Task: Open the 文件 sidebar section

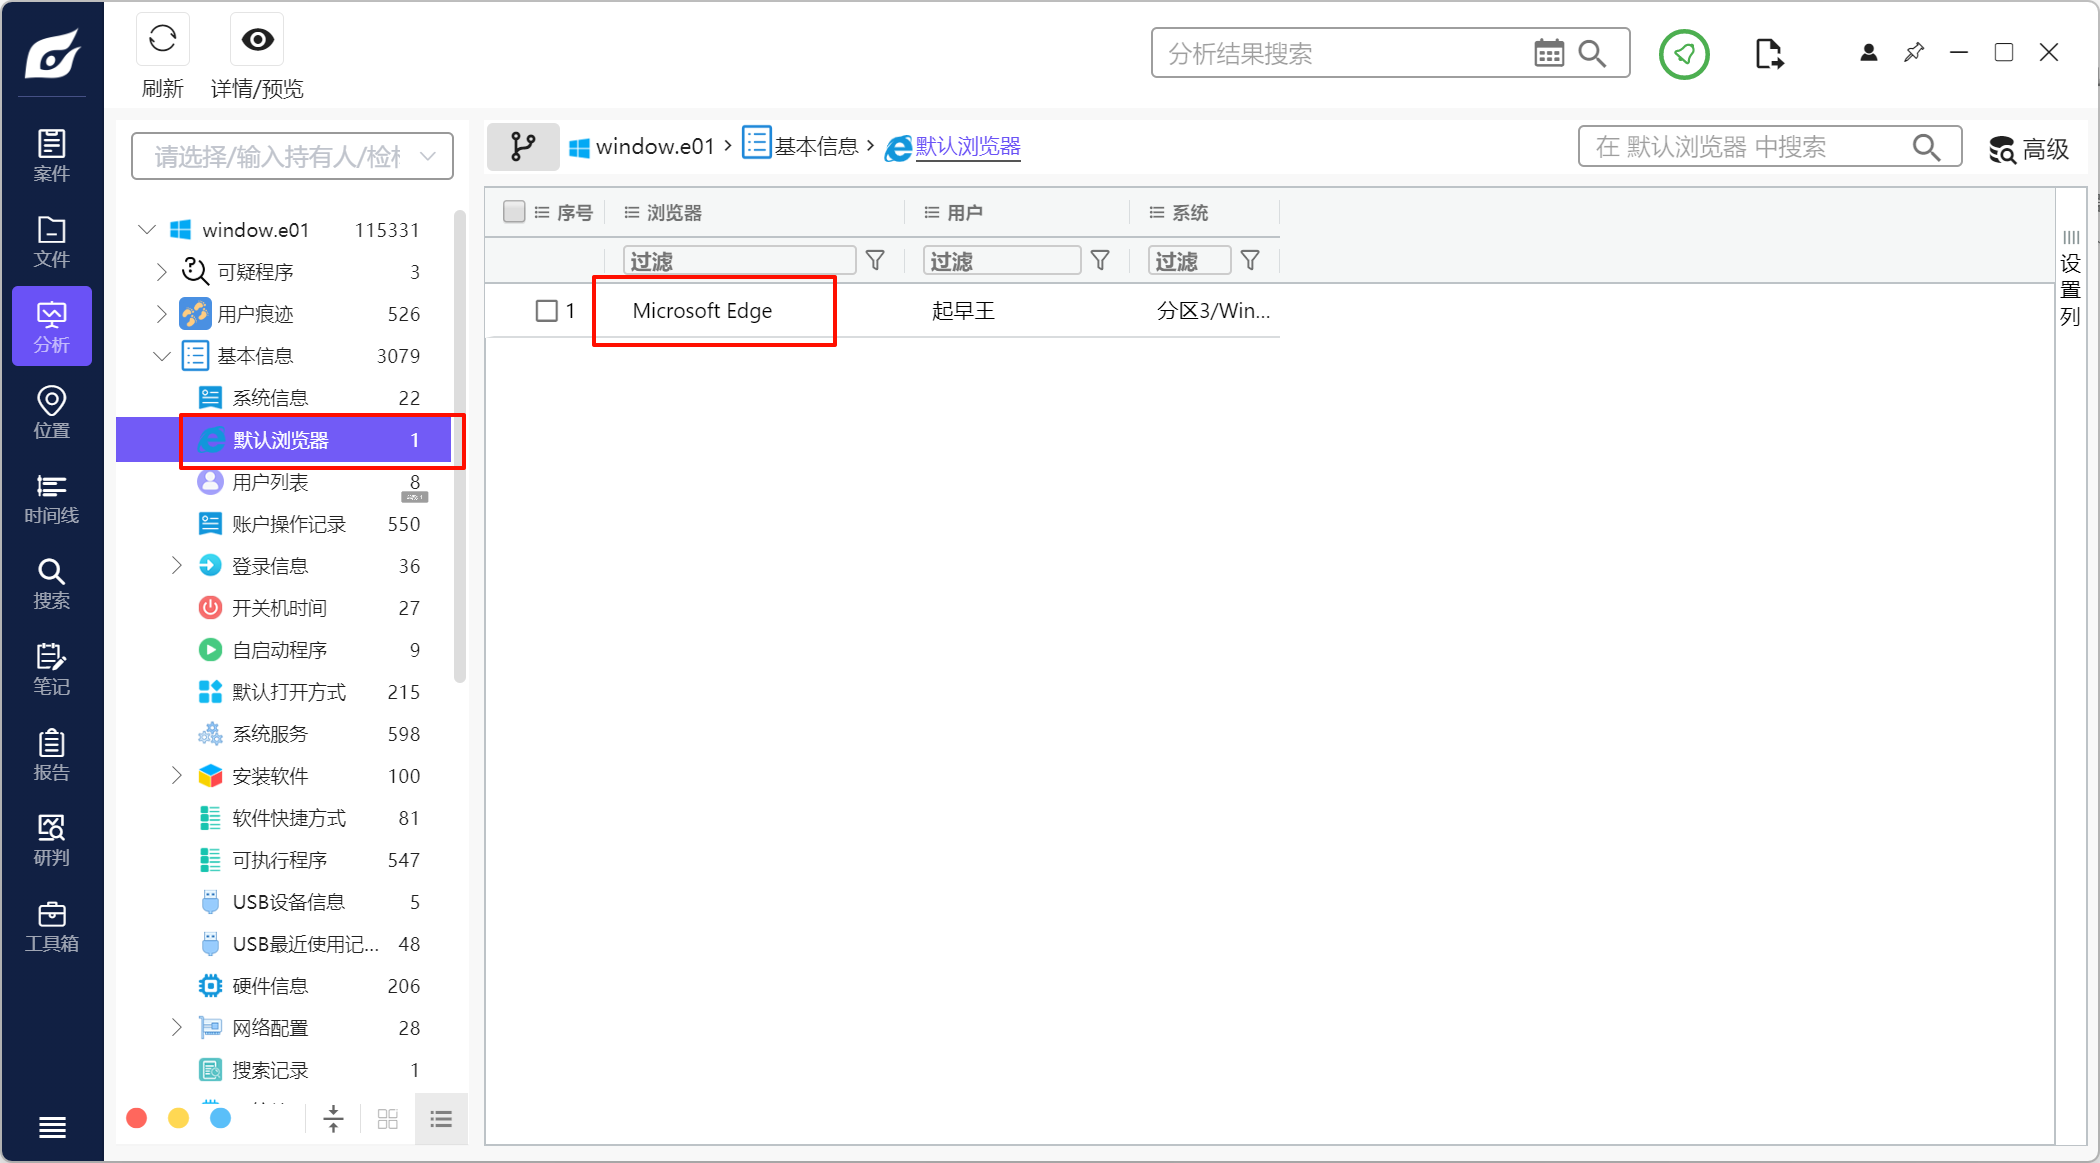Action: (x=52, y=242)
